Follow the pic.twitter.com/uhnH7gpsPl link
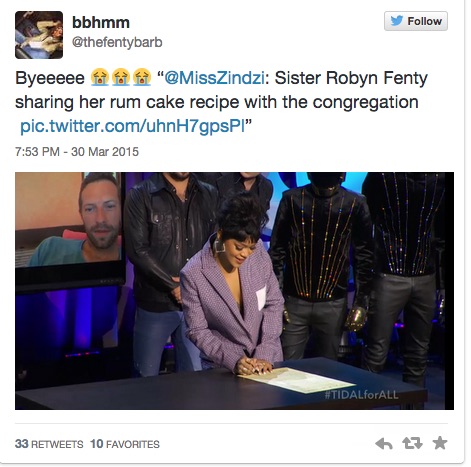Screen dimensions: 471x467 click(x=133, y=126)
